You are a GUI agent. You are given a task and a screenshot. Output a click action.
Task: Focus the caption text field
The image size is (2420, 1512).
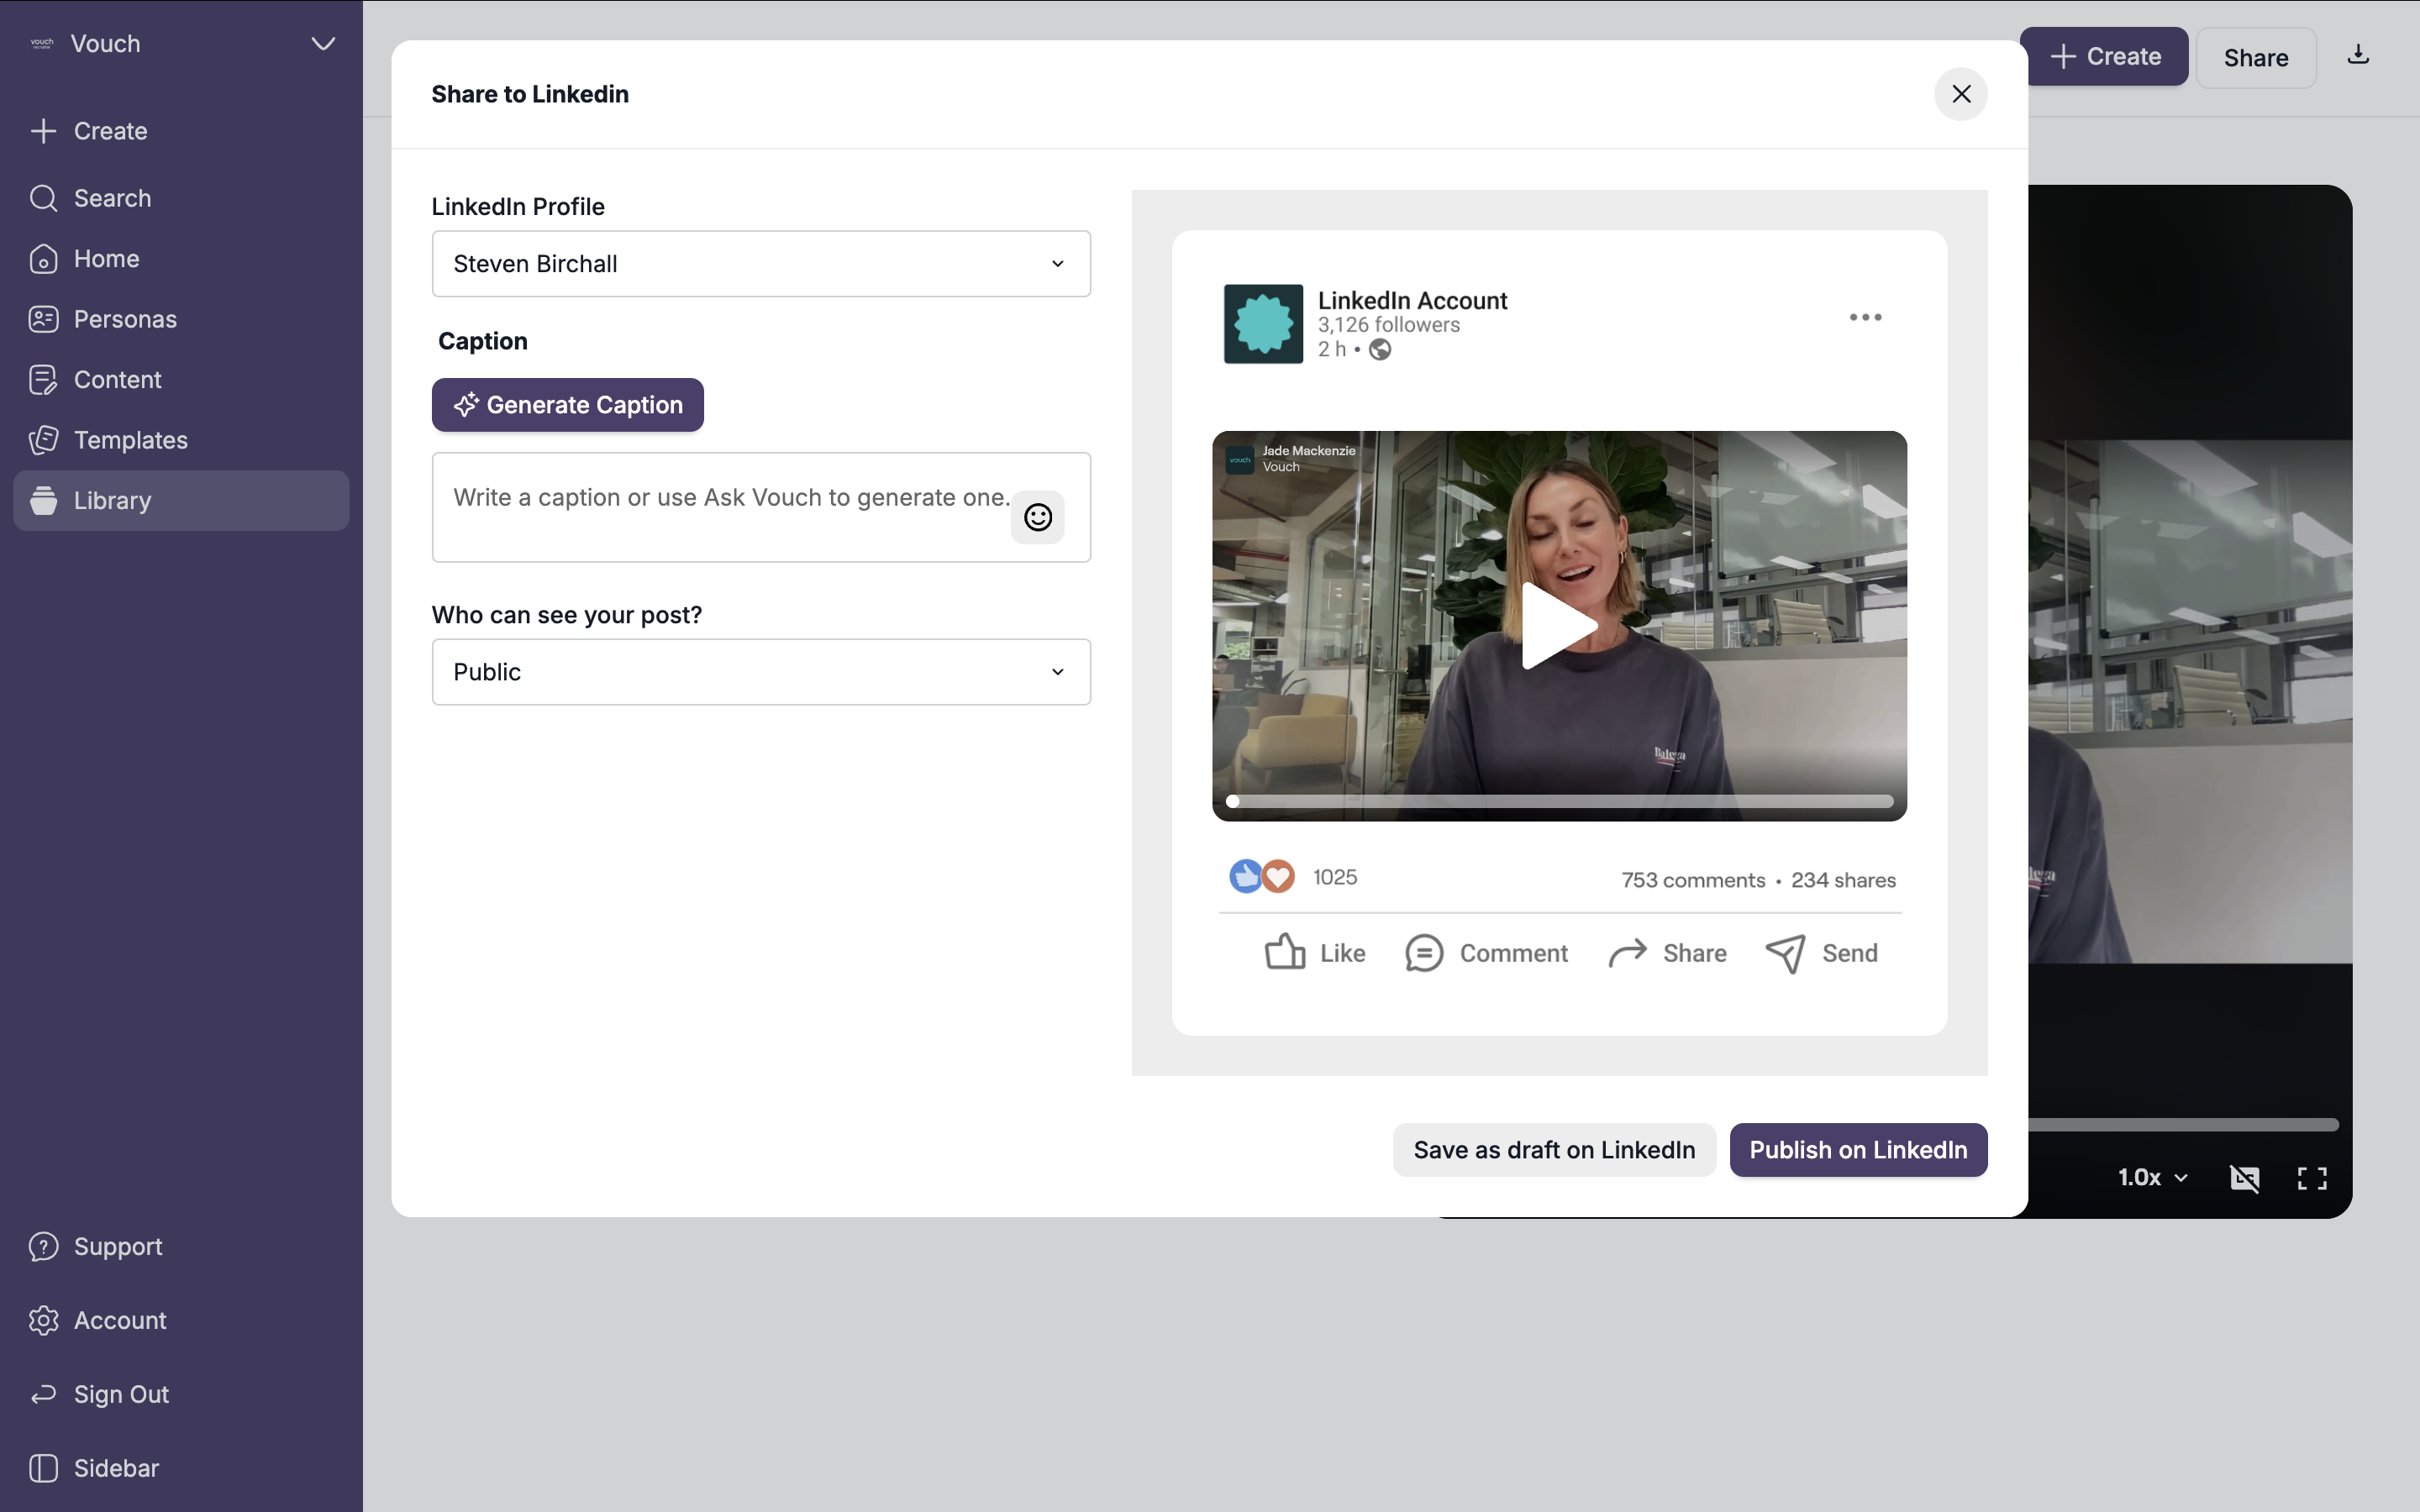pyautogui.click(x=761, y=507)
